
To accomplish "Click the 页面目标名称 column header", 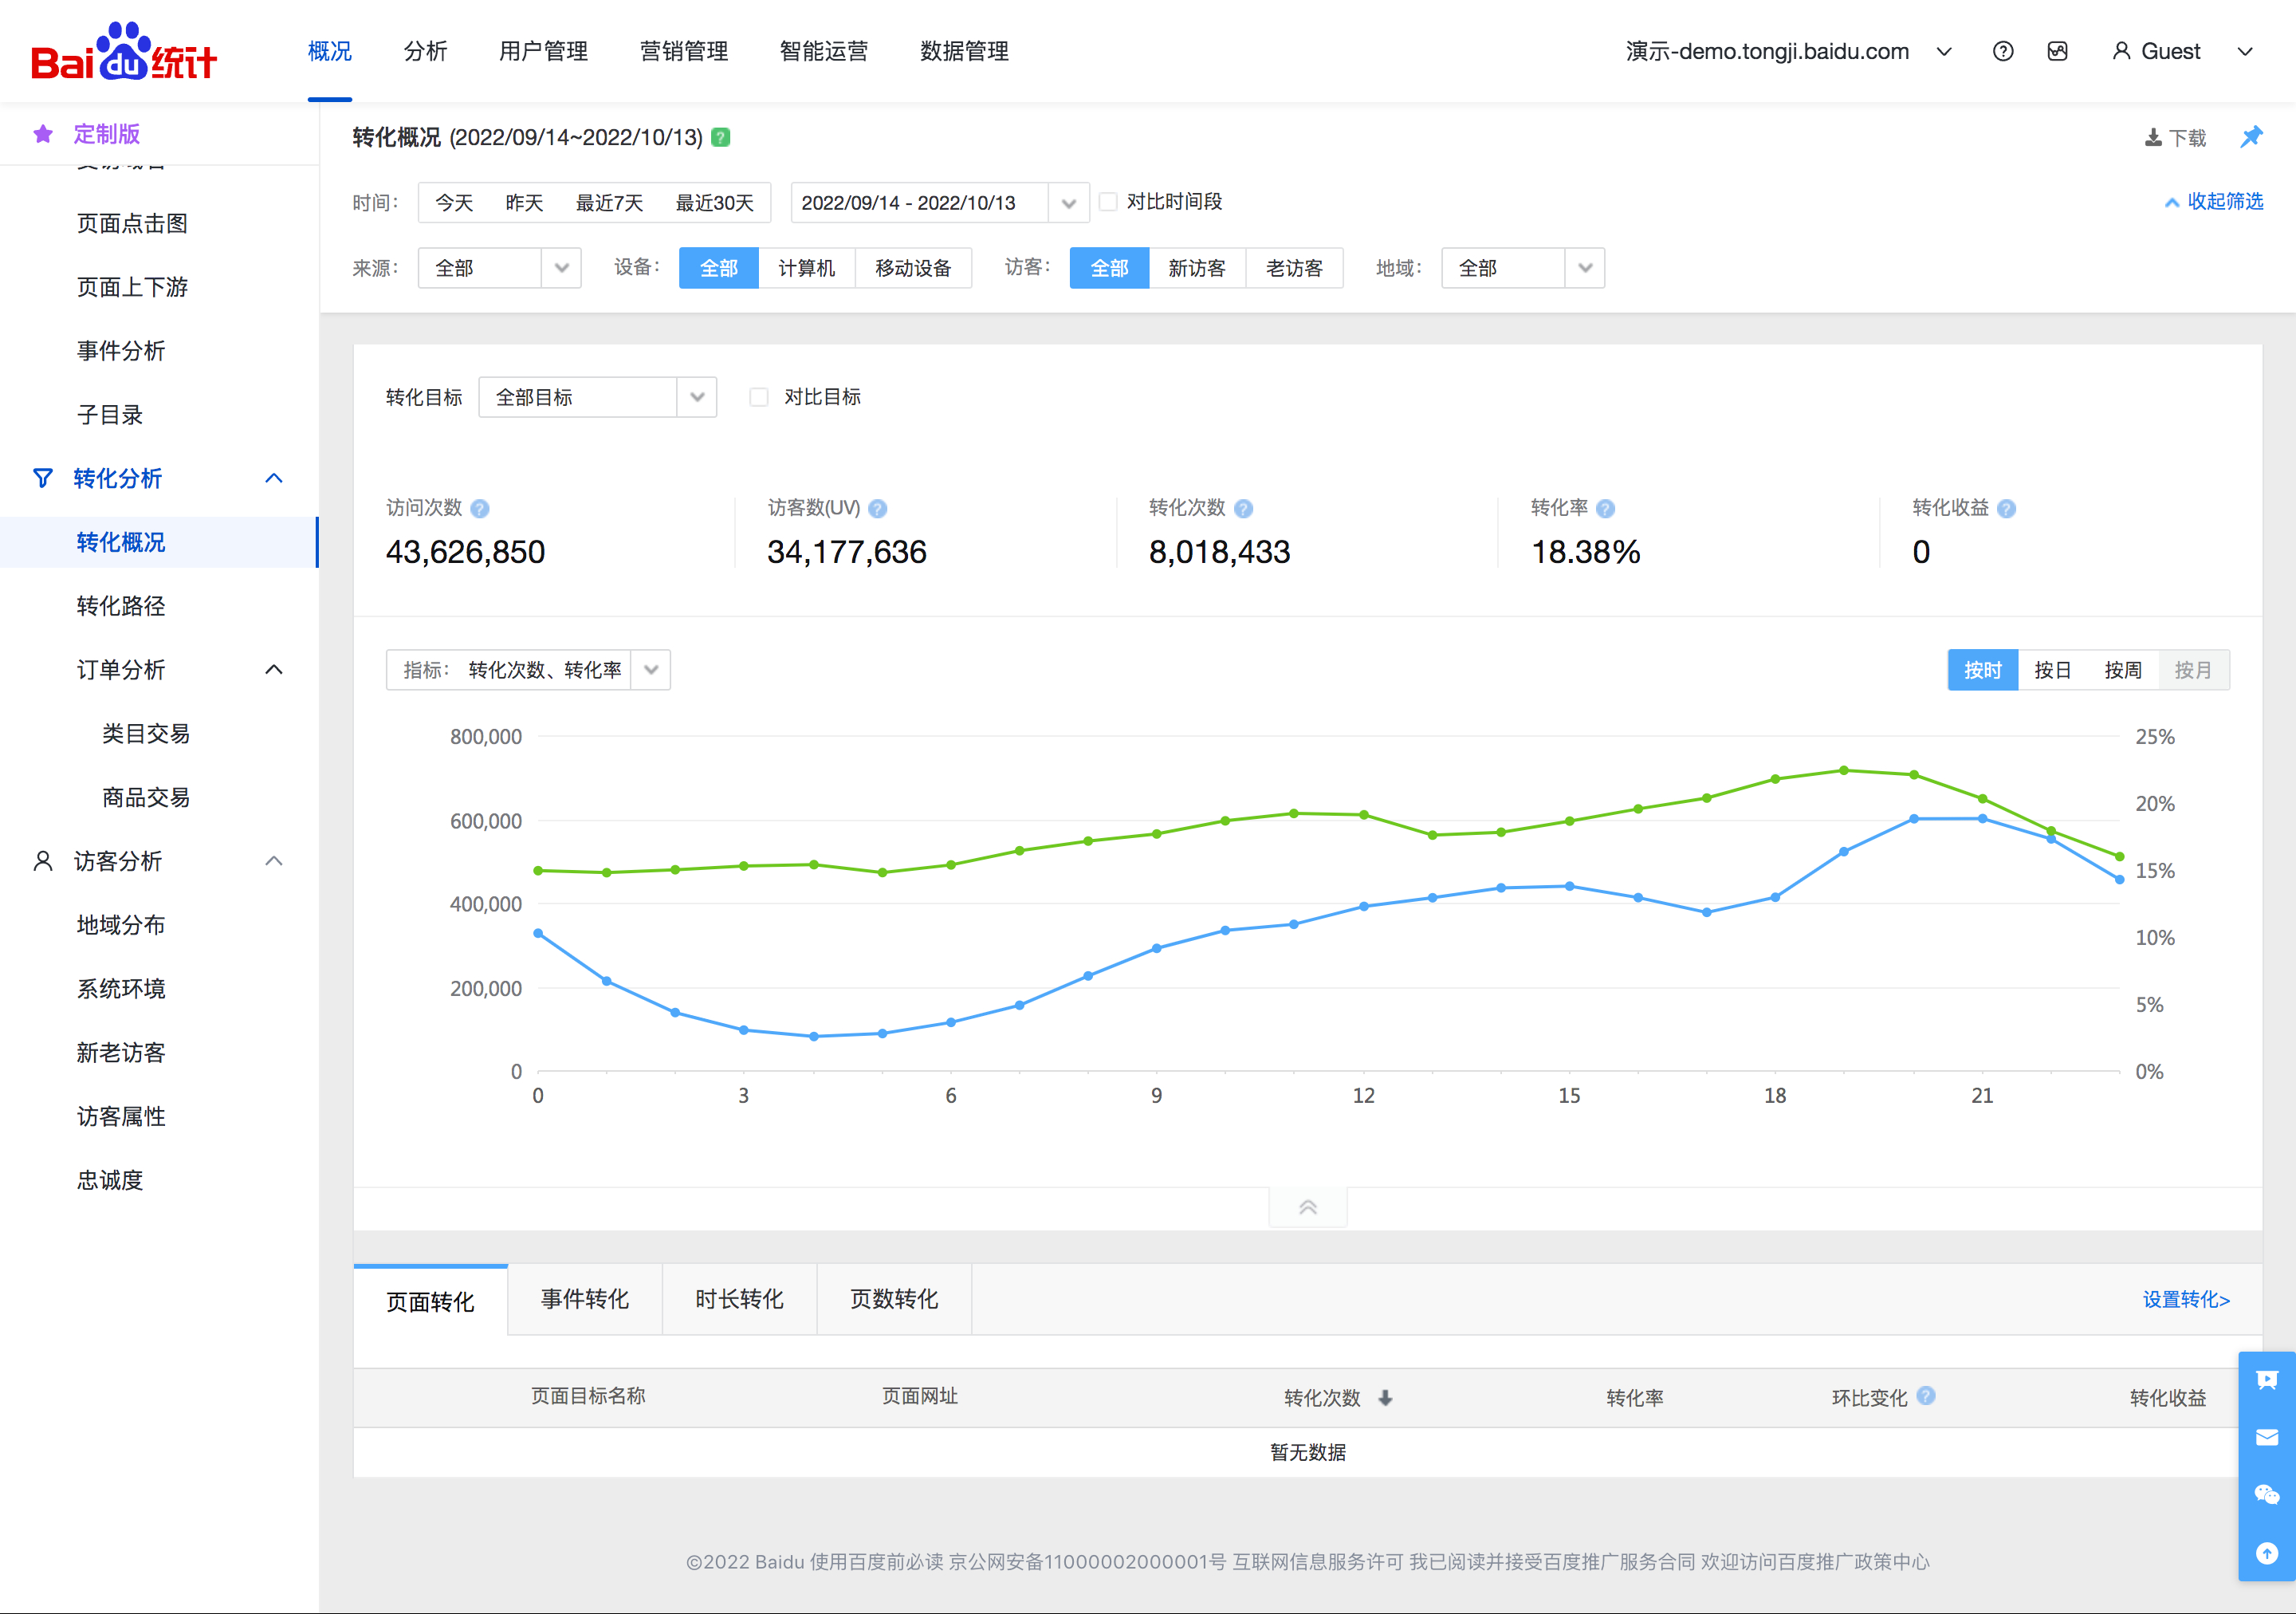I will (x=588, y=1396).
